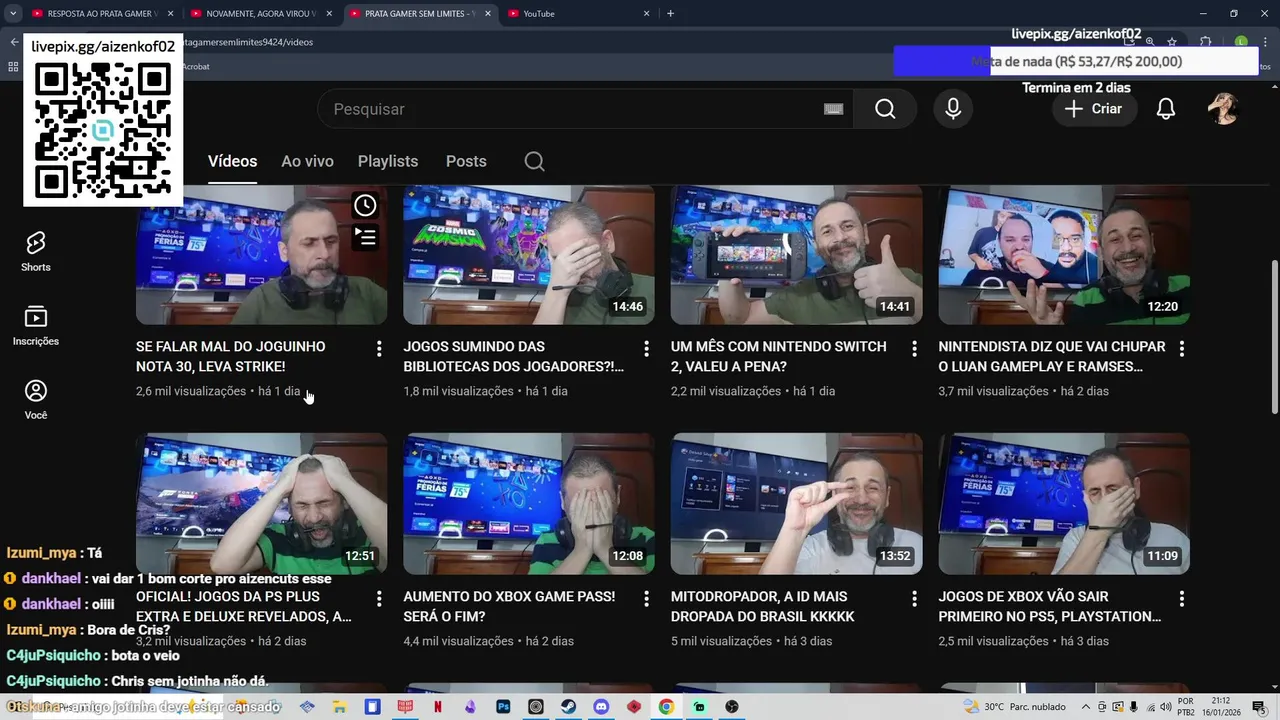The height and width of the screenshot is (720, 1280).
Task: Open video title UM MÊS COM NINTENDO SWITCH 2
Action: (x=779, y=356)
